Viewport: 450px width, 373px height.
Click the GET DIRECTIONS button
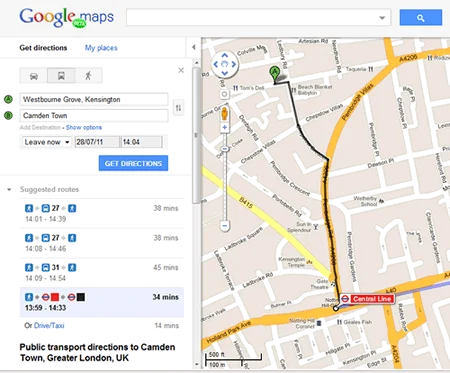coord(133,163)
